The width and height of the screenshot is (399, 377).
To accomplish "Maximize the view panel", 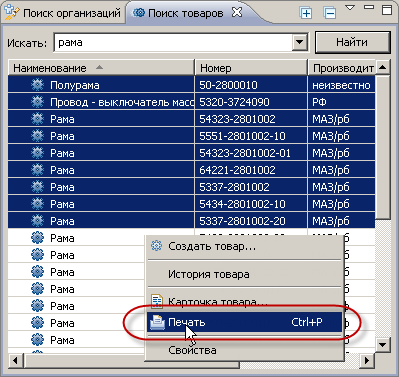I will click(x=387, y=9).
